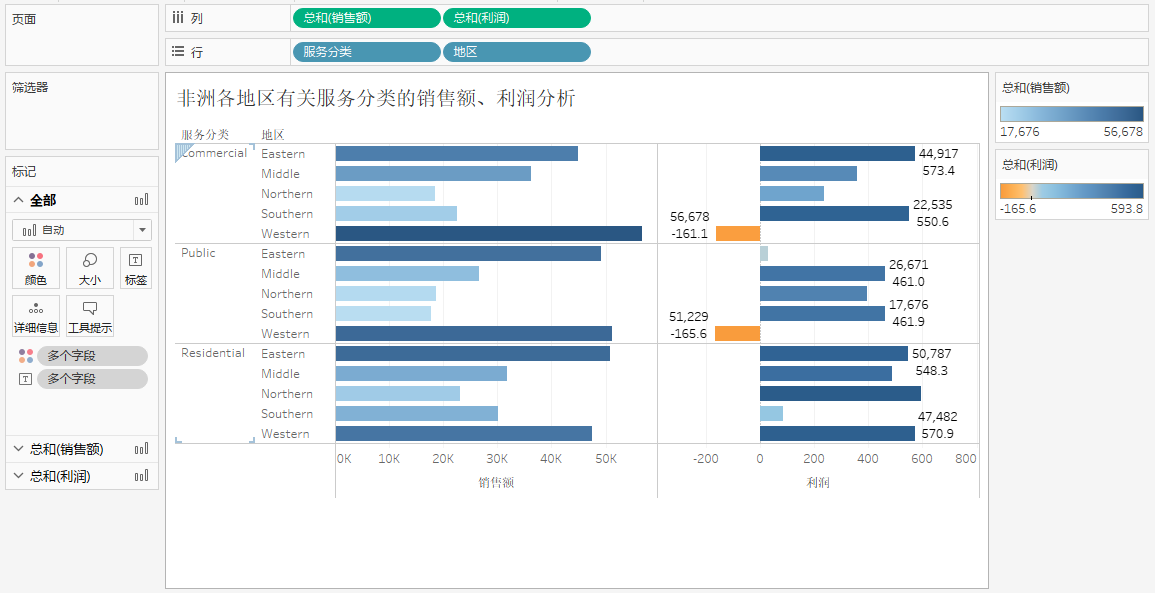The height and width of the screenshot is (593, 1155).
Task: Click the color icon beside first 多个字段 pill
Action: (26, 356)
